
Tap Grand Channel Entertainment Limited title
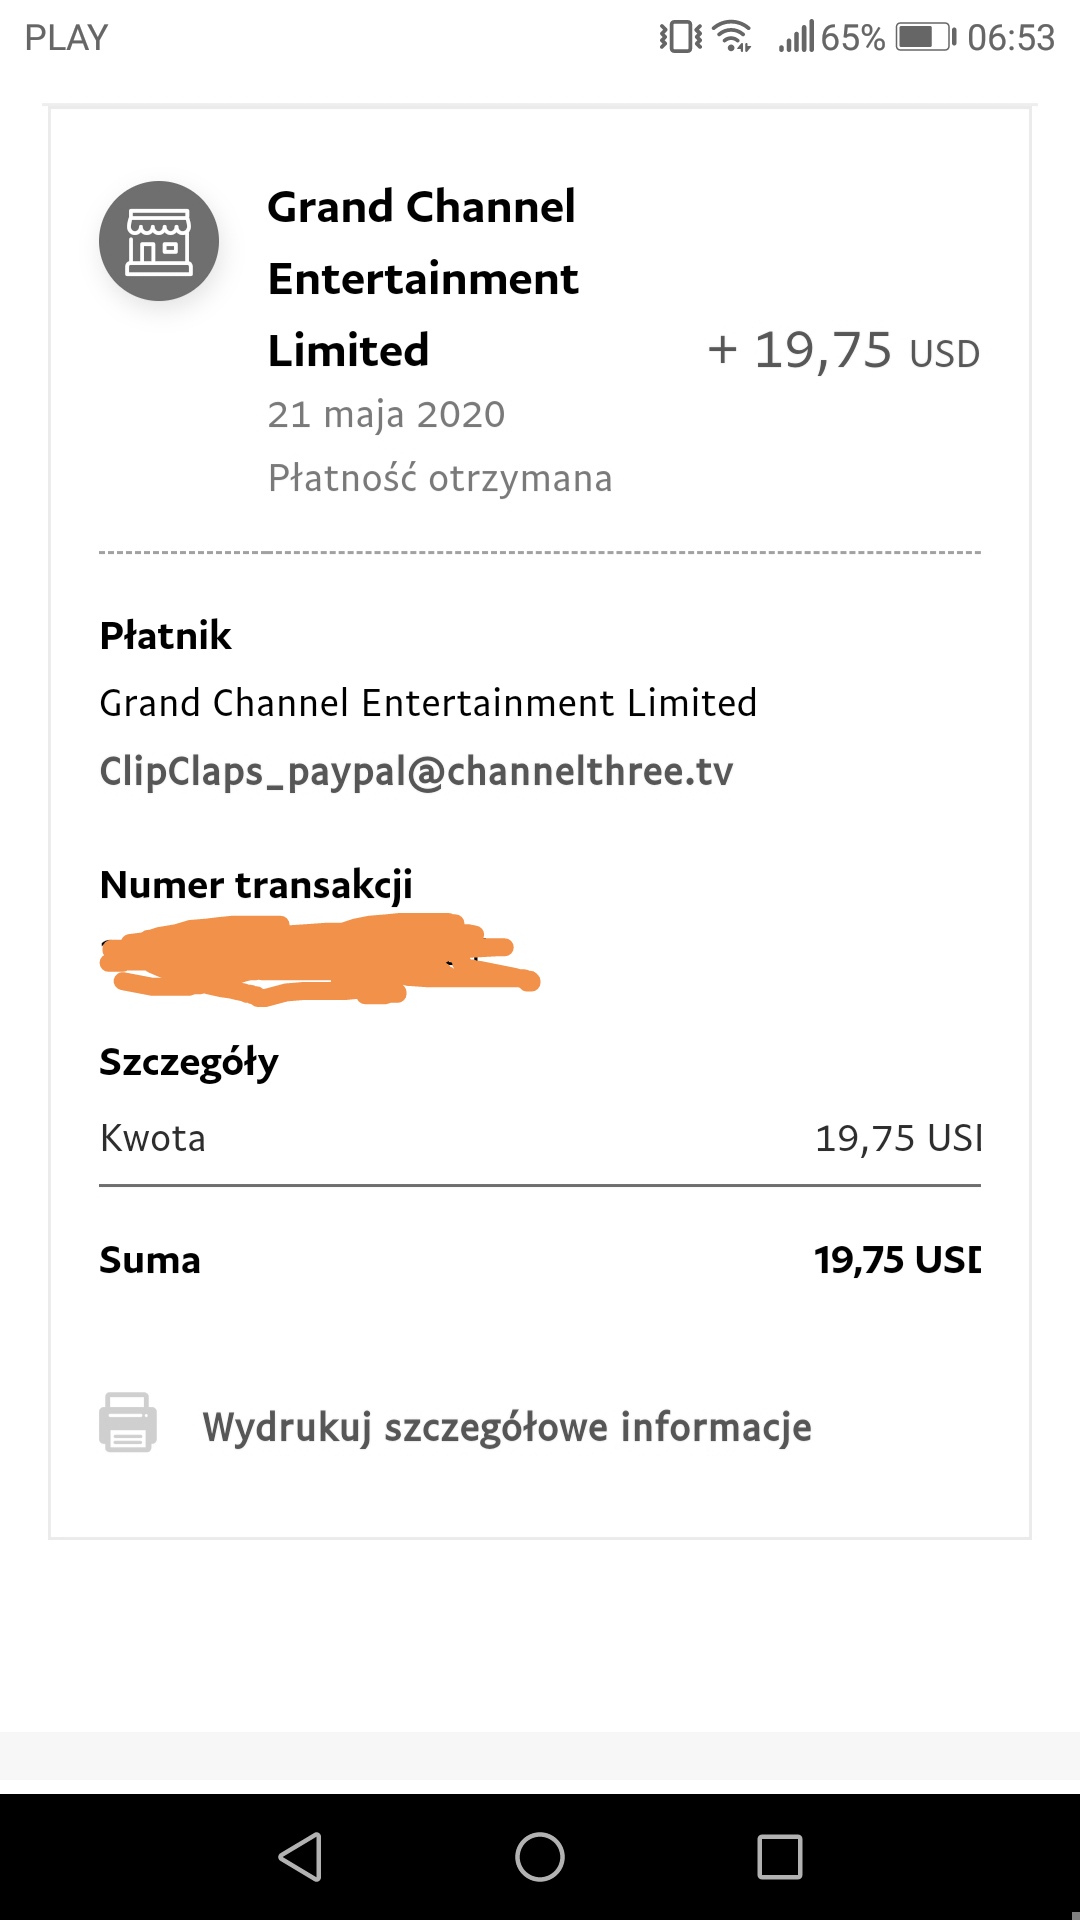pyautogui.click(x=423, y=278)
